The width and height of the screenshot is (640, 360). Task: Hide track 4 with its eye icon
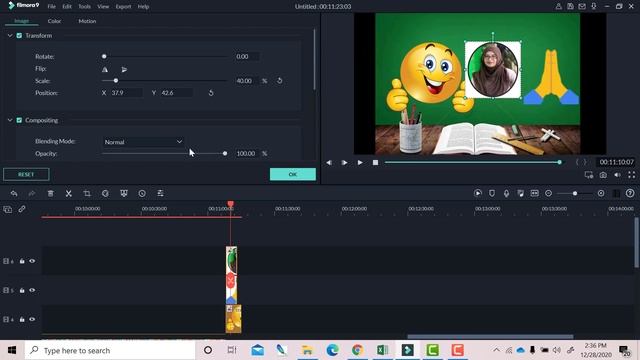(x=32, y=319)
